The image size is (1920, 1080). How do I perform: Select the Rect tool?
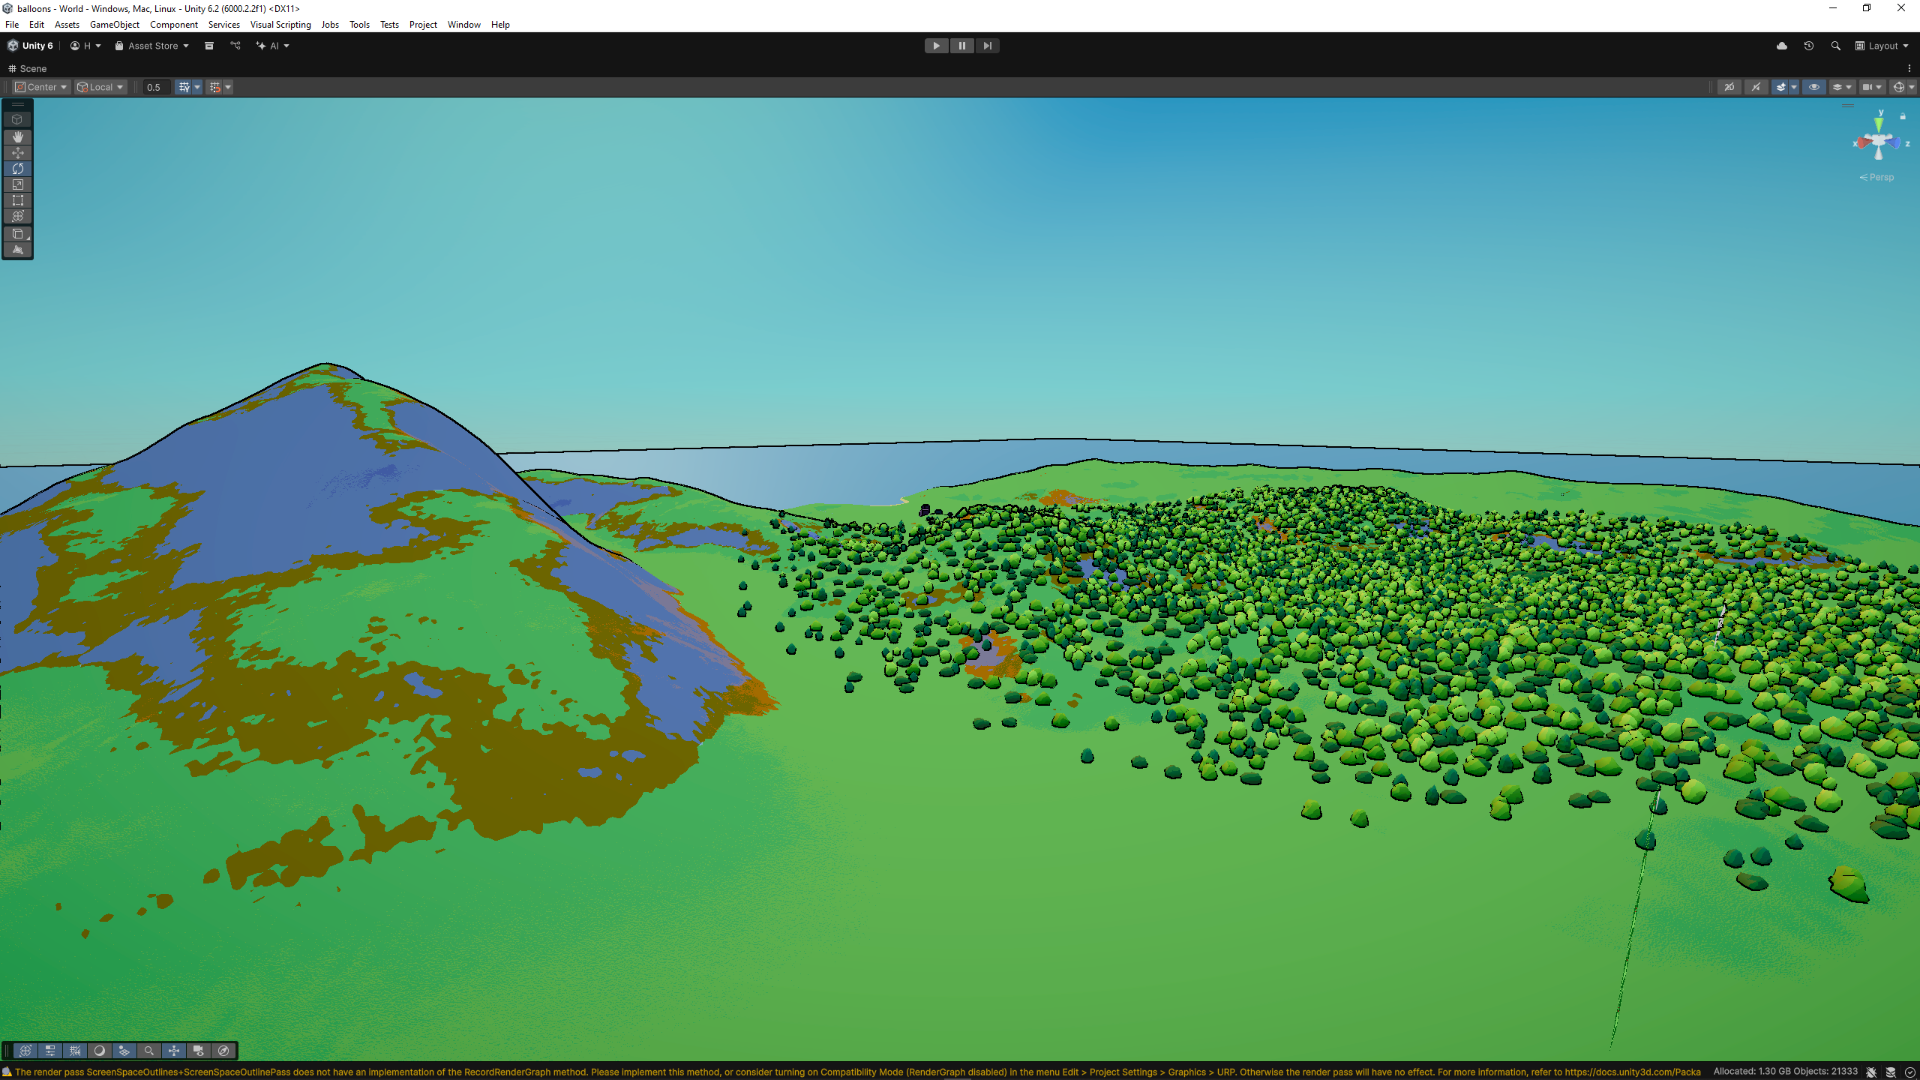[17, 201]
